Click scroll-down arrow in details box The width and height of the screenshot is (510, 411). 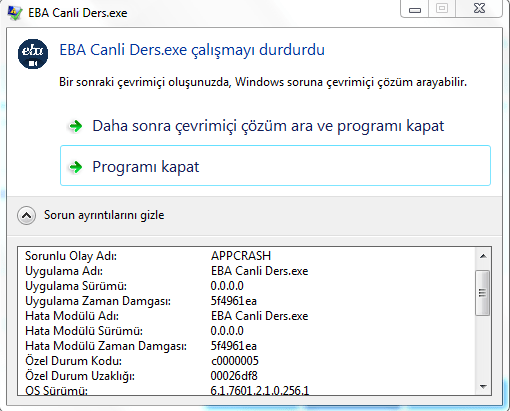pyautogui.click(x=483, y=387)
